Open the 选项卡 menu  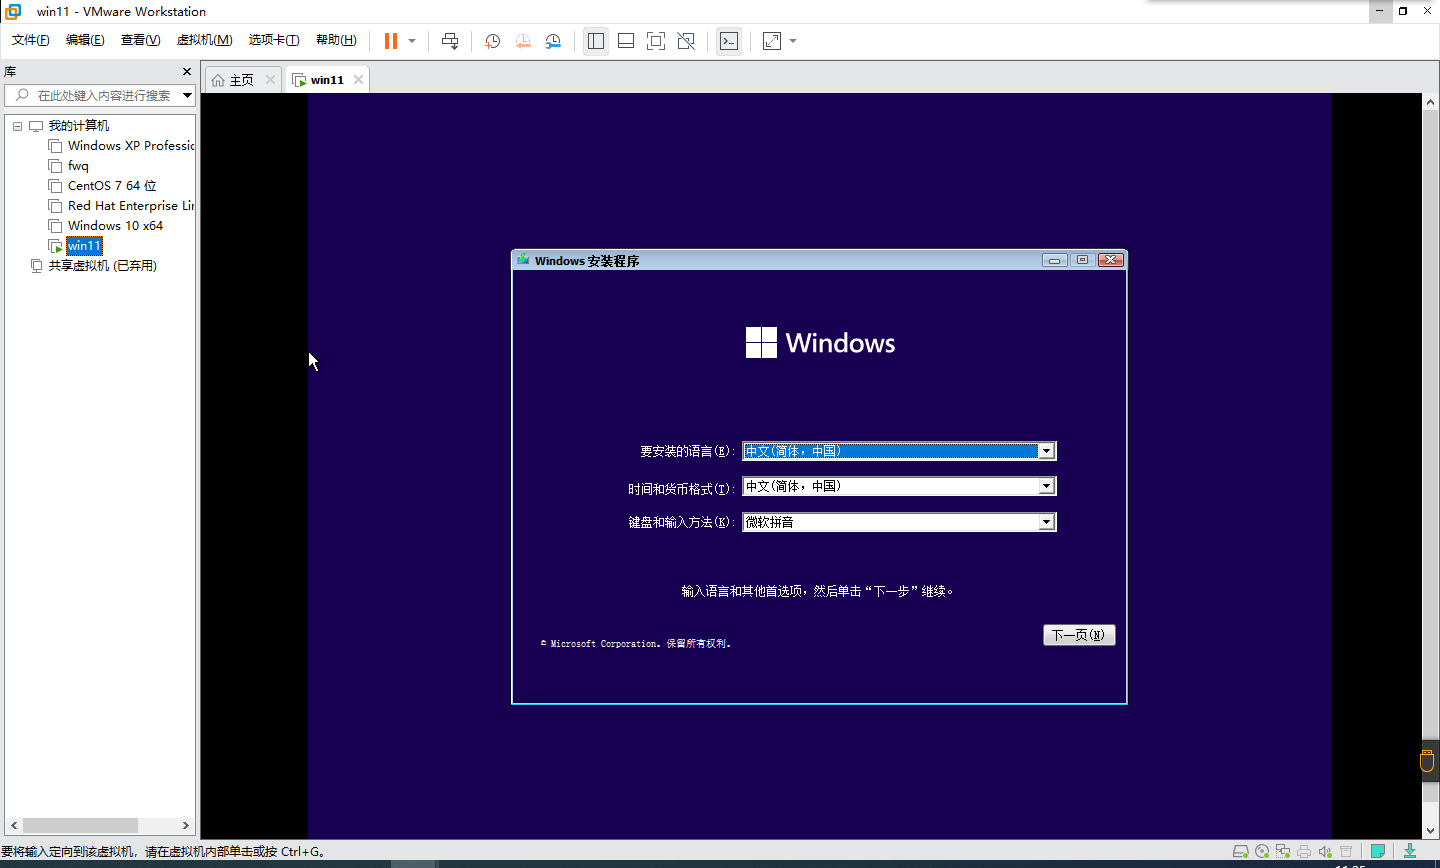274,40
